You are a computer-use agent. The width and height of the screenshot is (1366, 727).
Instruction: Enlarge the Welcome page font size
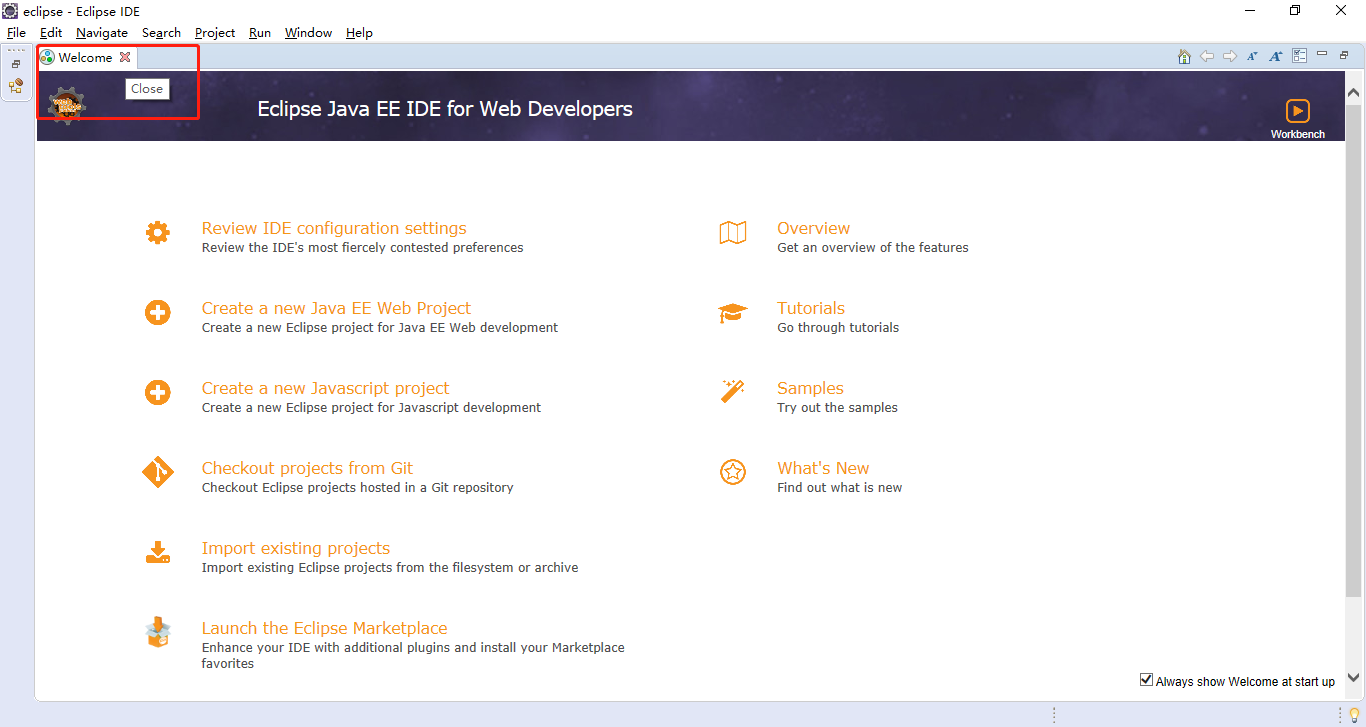[1276, 56]
